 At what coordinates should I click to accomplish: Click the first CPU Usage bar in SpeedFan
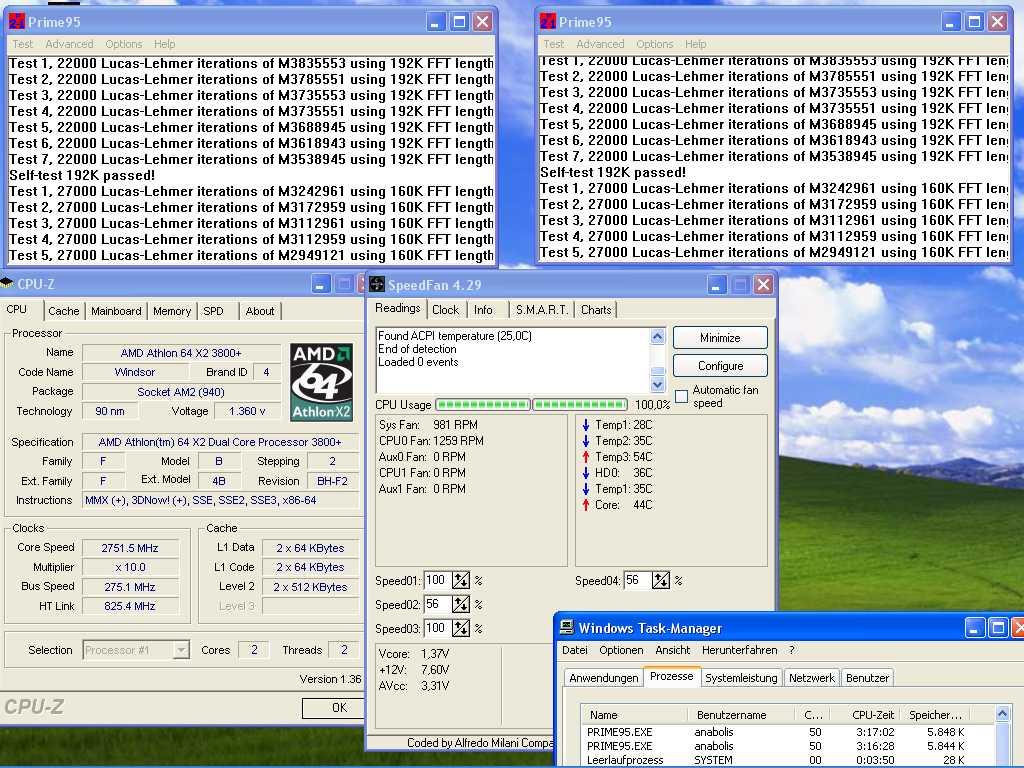point(483,404)
